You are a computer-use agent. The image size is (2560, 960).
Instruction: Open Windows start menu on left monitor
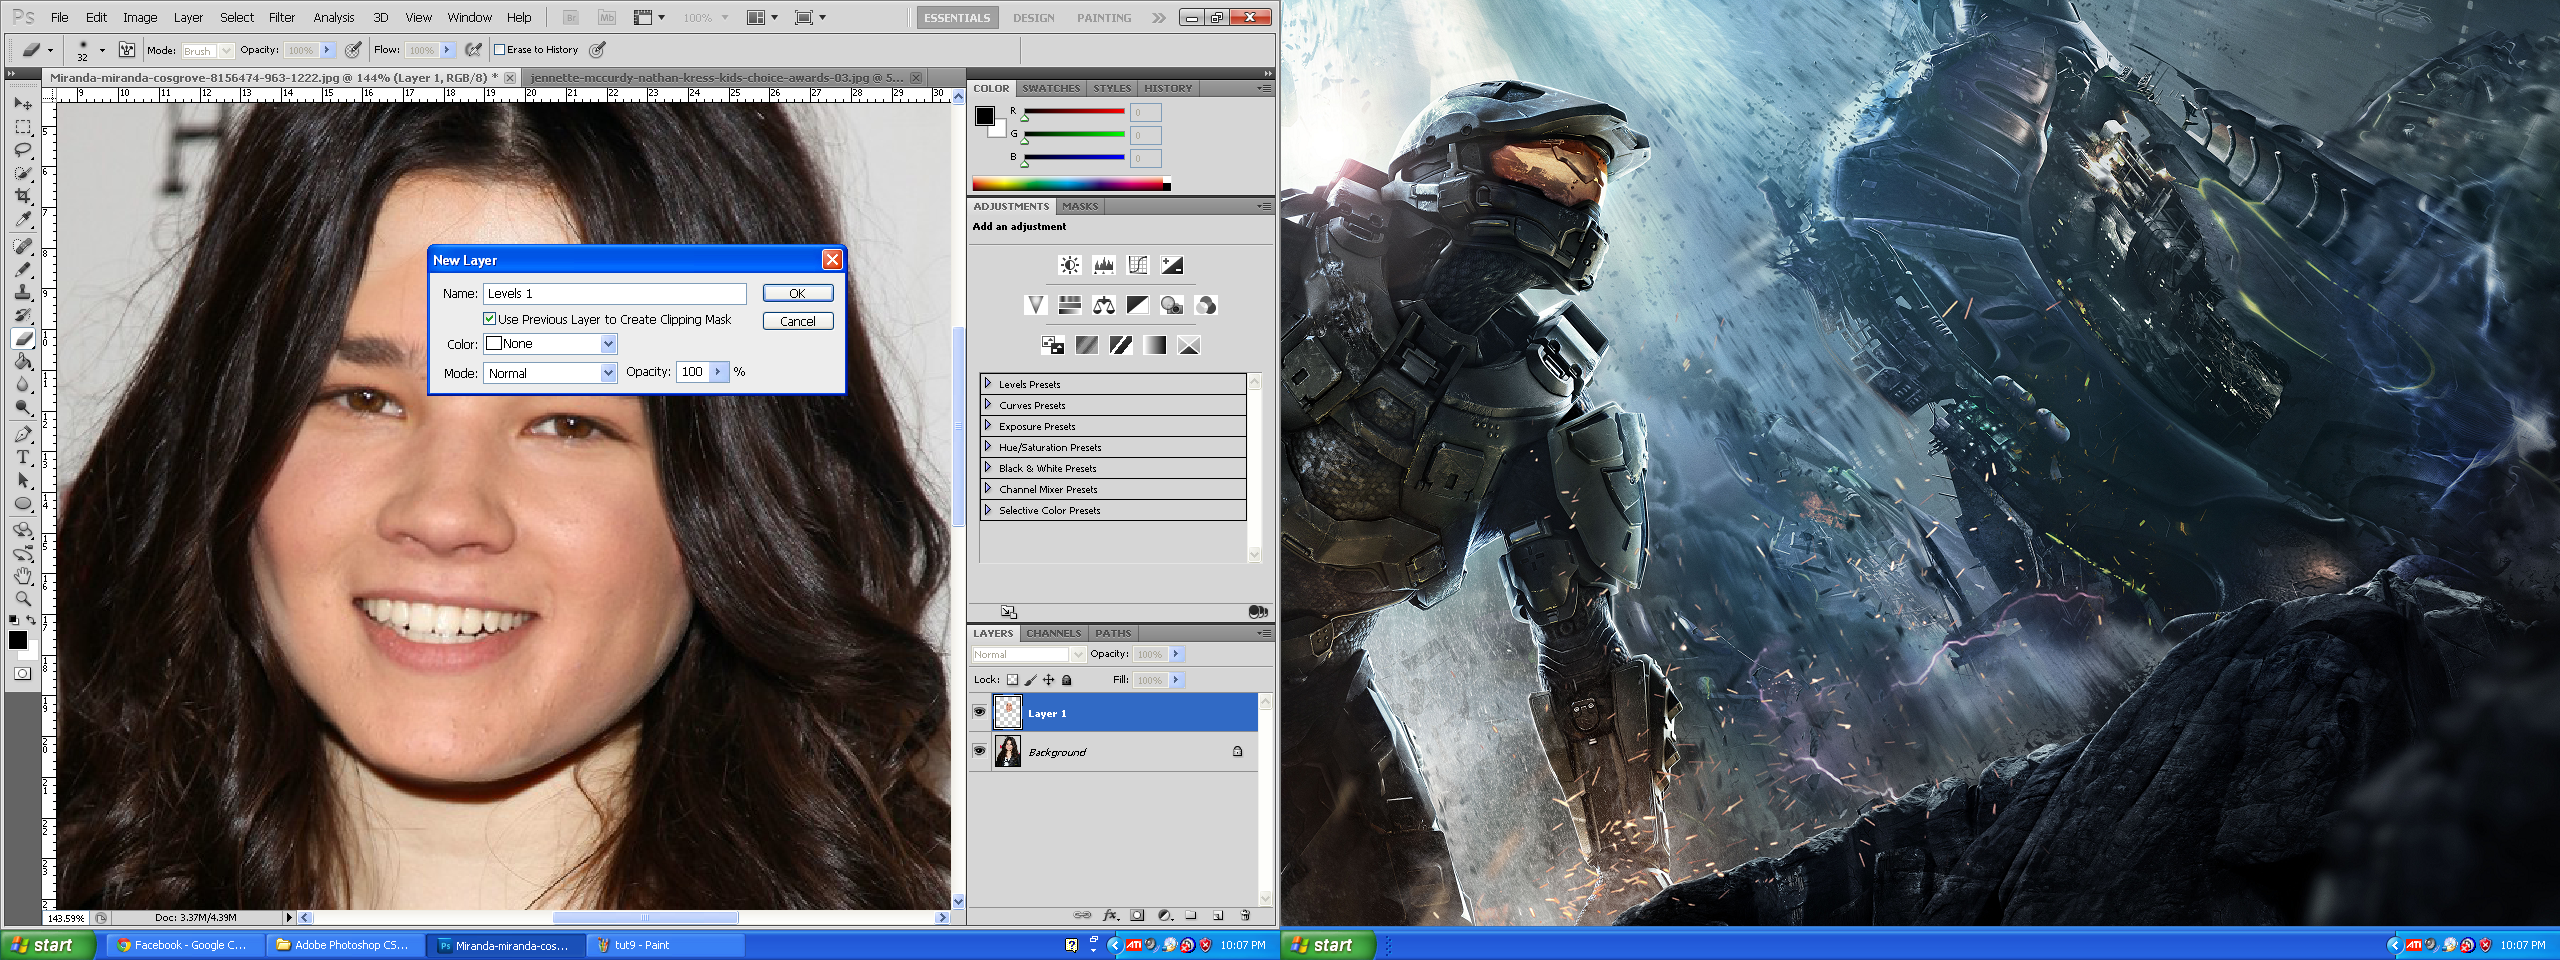[x=48, y=945]
